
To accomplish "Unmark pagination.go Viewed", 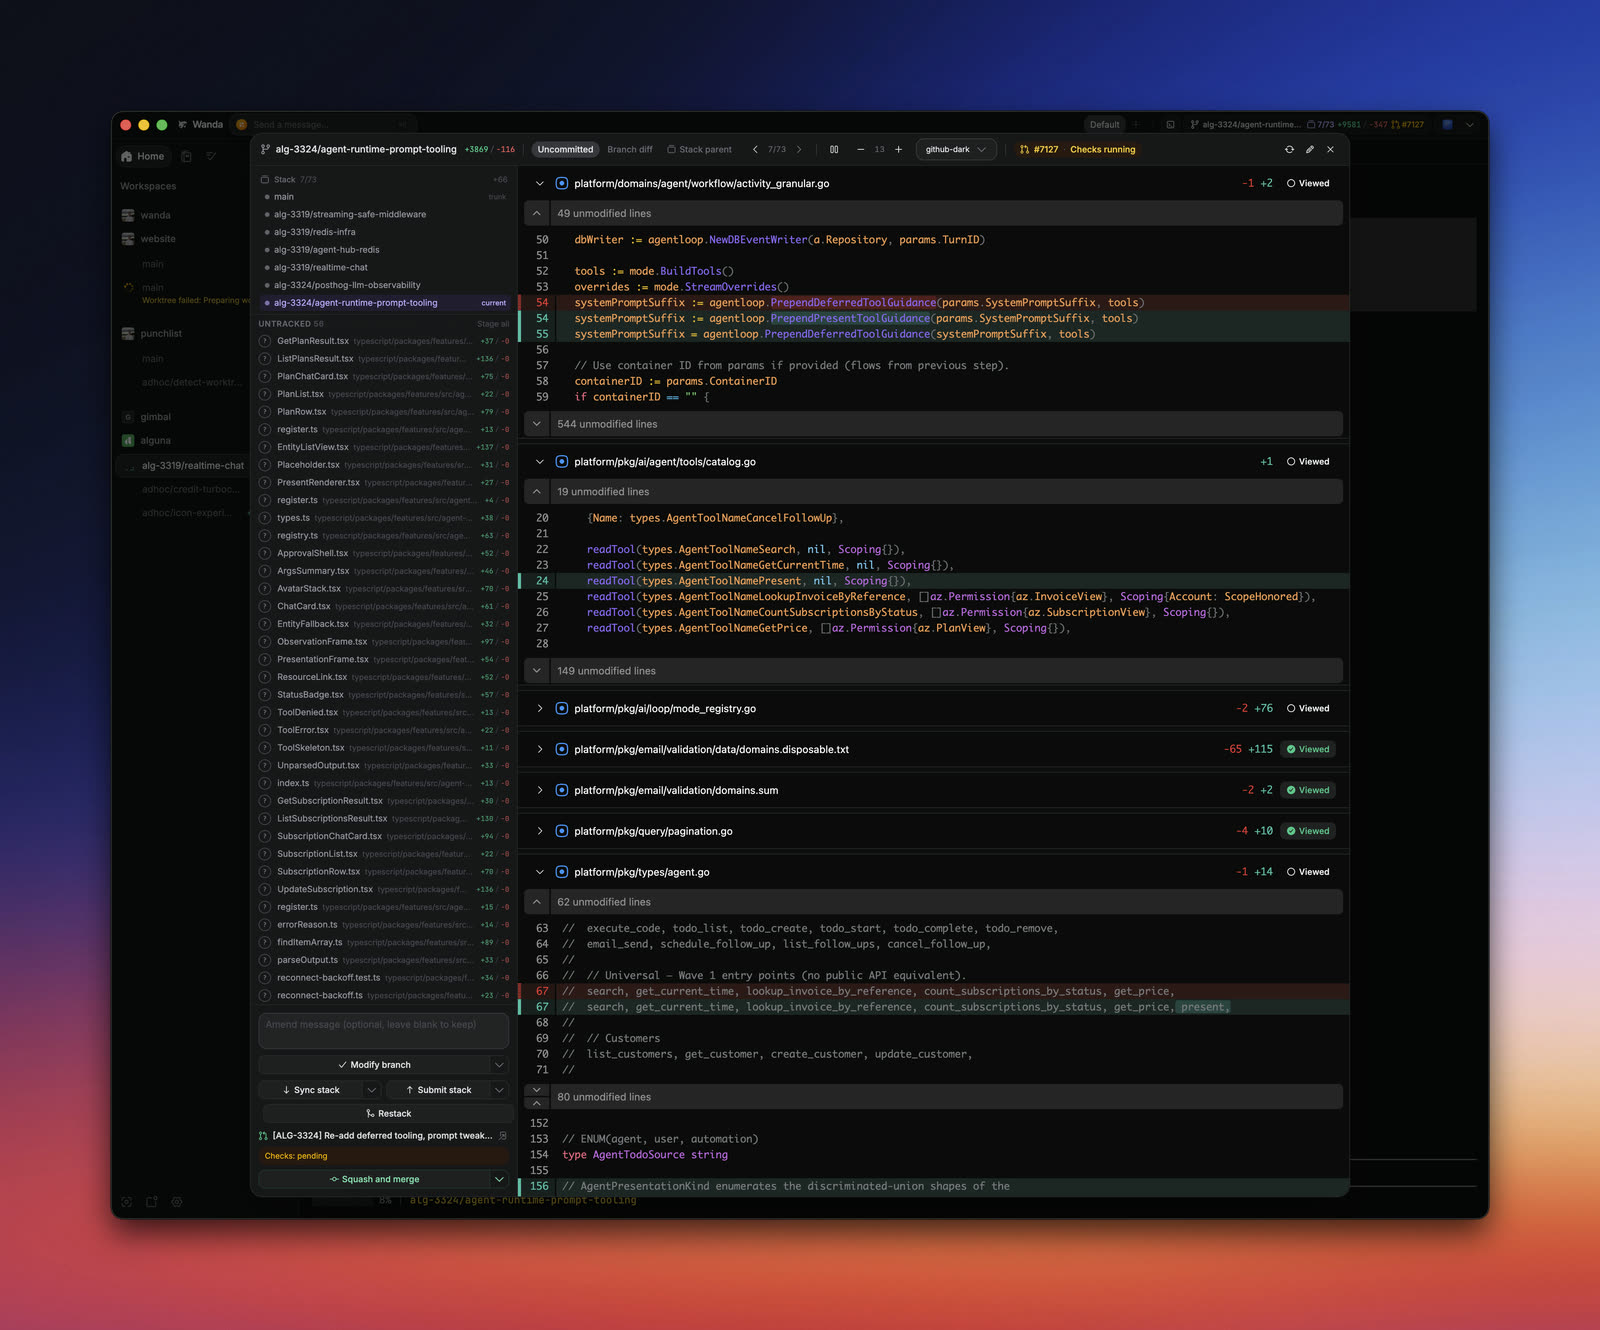I will pos(1308,832).
